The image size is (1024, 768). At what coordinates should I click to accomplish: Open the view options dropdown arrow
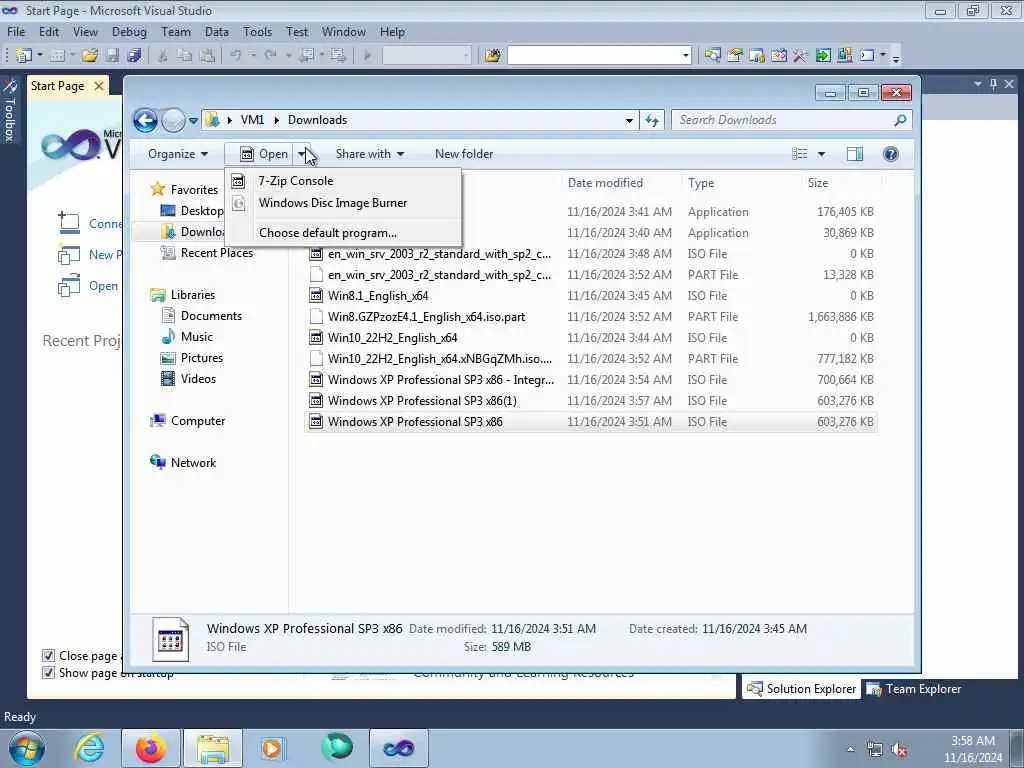pyautogui.click(x=822, y=154)
